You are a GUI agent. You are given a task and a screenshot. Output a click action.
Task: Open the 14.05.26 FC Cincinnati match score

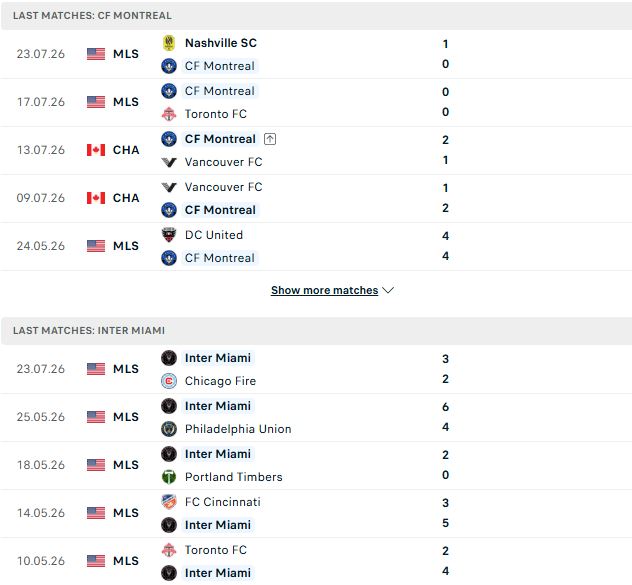(x=445, y=513)
